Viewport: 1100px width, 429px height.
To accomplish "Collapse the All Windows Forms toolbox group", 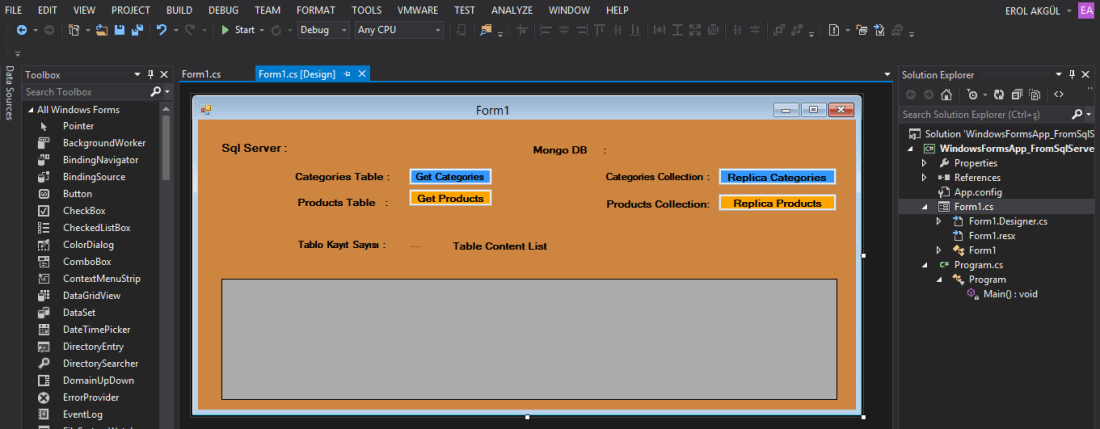I will point(30,109).
